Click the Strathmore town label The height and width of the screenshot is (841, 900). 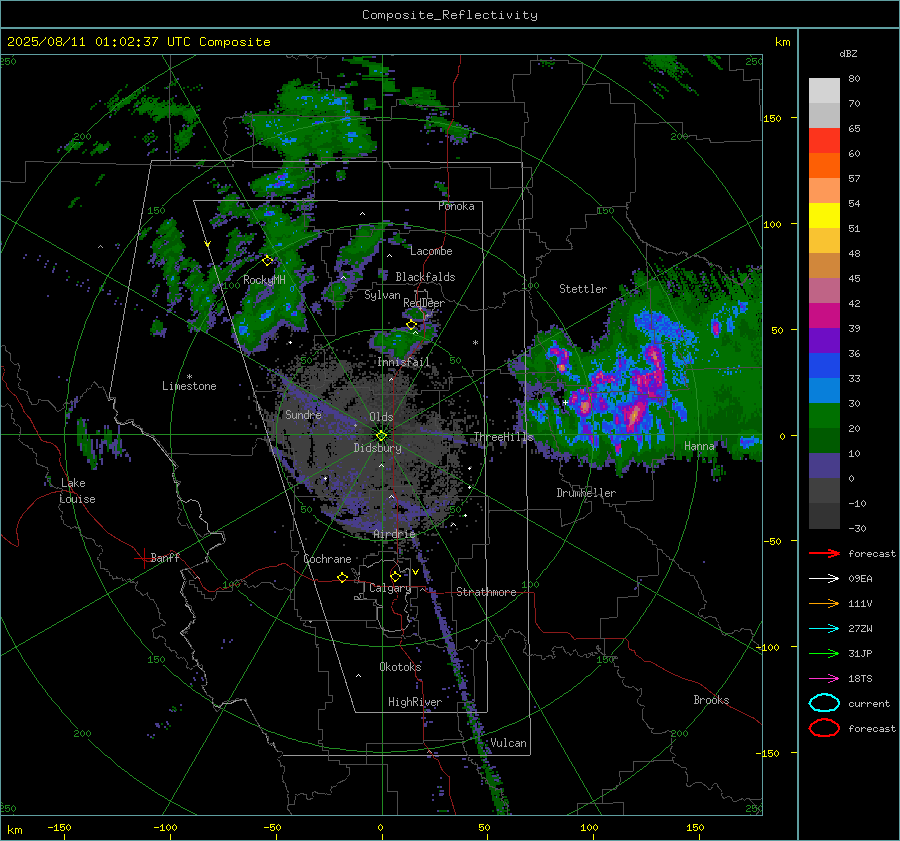coord(486,592)
